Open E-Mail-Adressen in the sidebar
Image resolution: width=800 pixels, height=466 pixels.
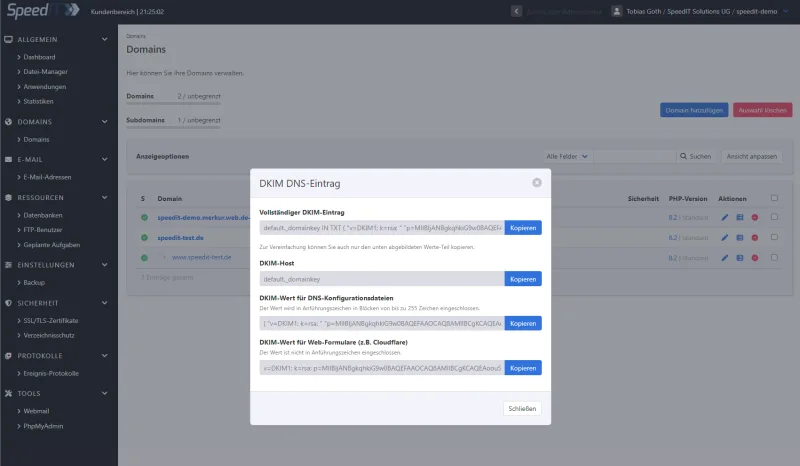[x=46, y=177]
